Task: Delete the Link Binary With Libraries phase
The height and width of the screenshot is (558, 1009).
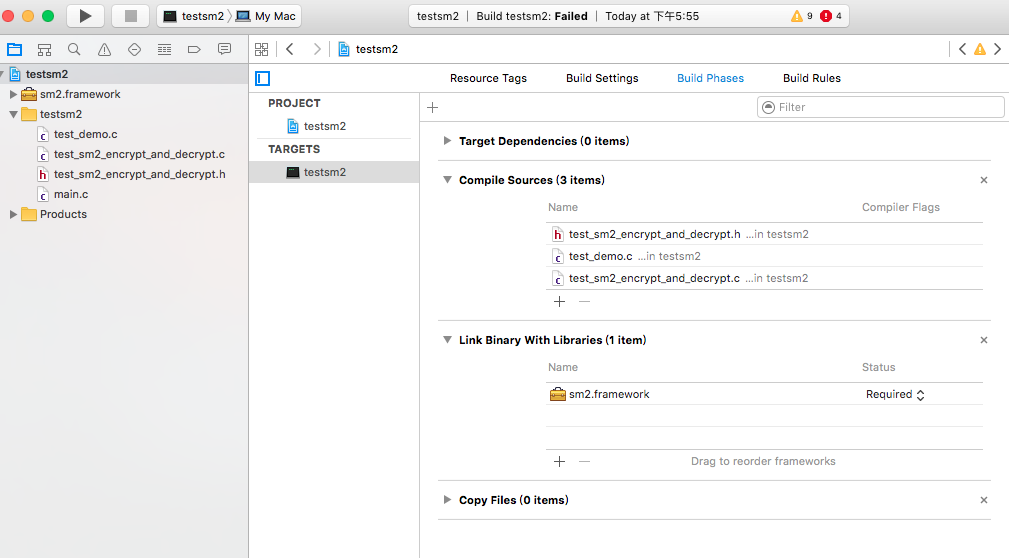Action: [983, 340]
